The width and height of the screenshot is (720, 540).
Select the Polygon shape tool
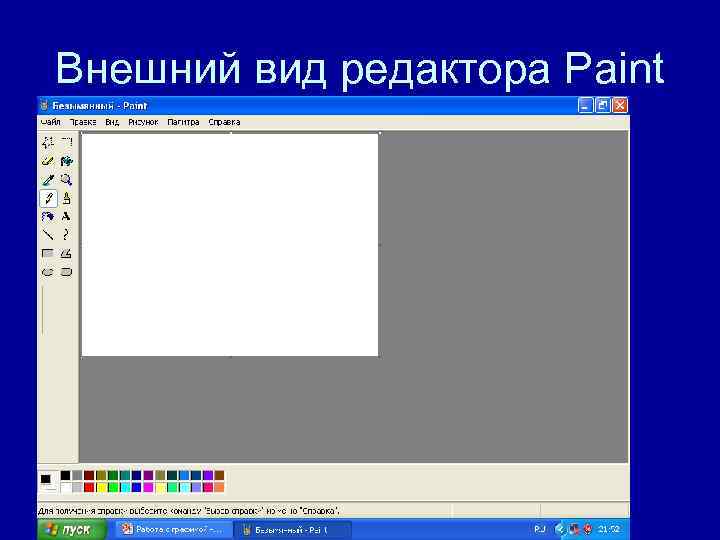[67, 253]
